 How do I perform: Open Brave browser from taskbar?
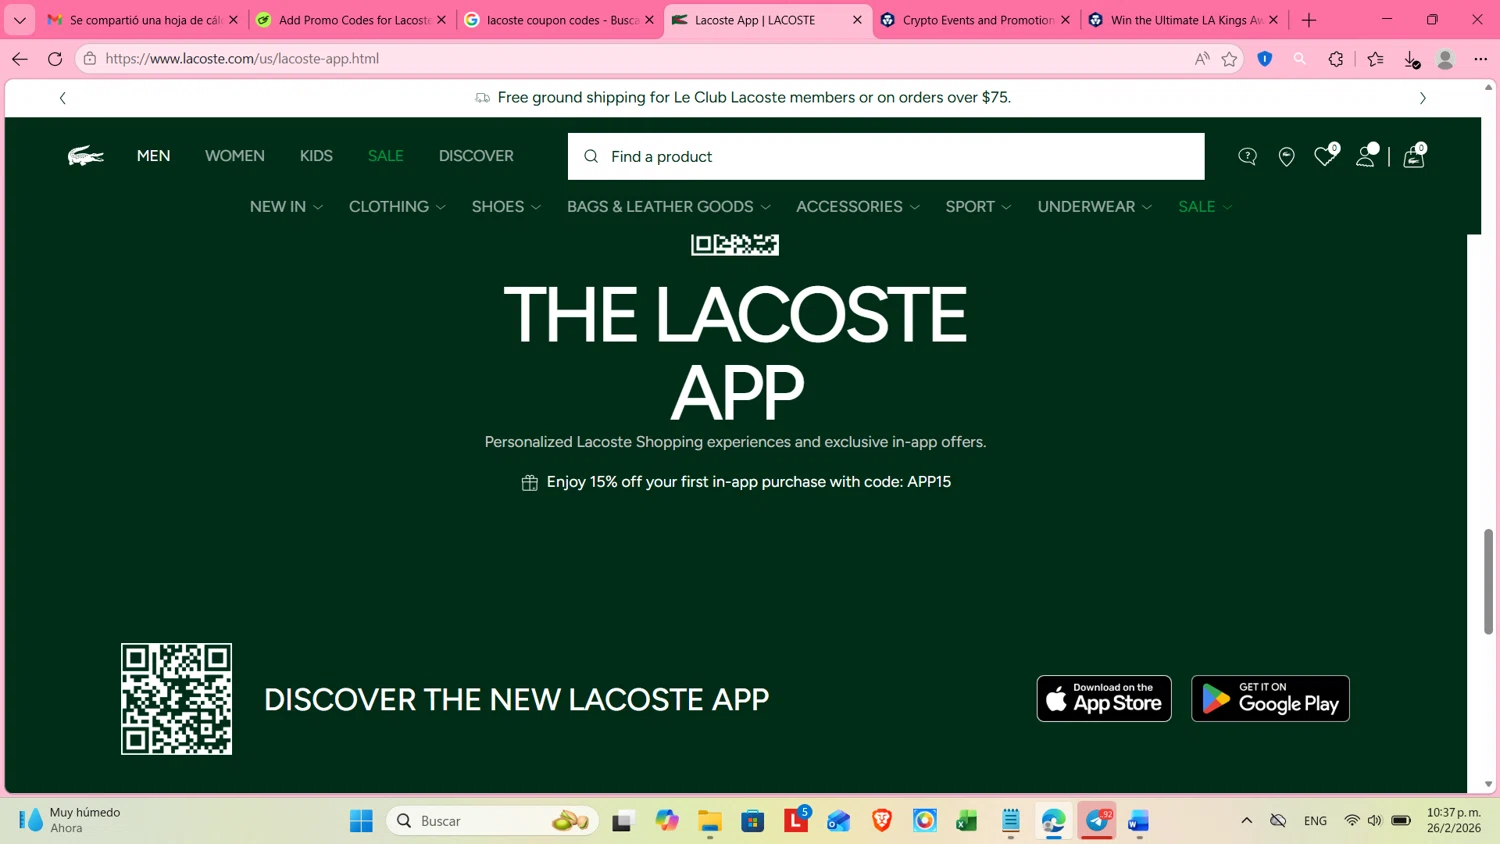pyautogui.click(x=882, y=821)
